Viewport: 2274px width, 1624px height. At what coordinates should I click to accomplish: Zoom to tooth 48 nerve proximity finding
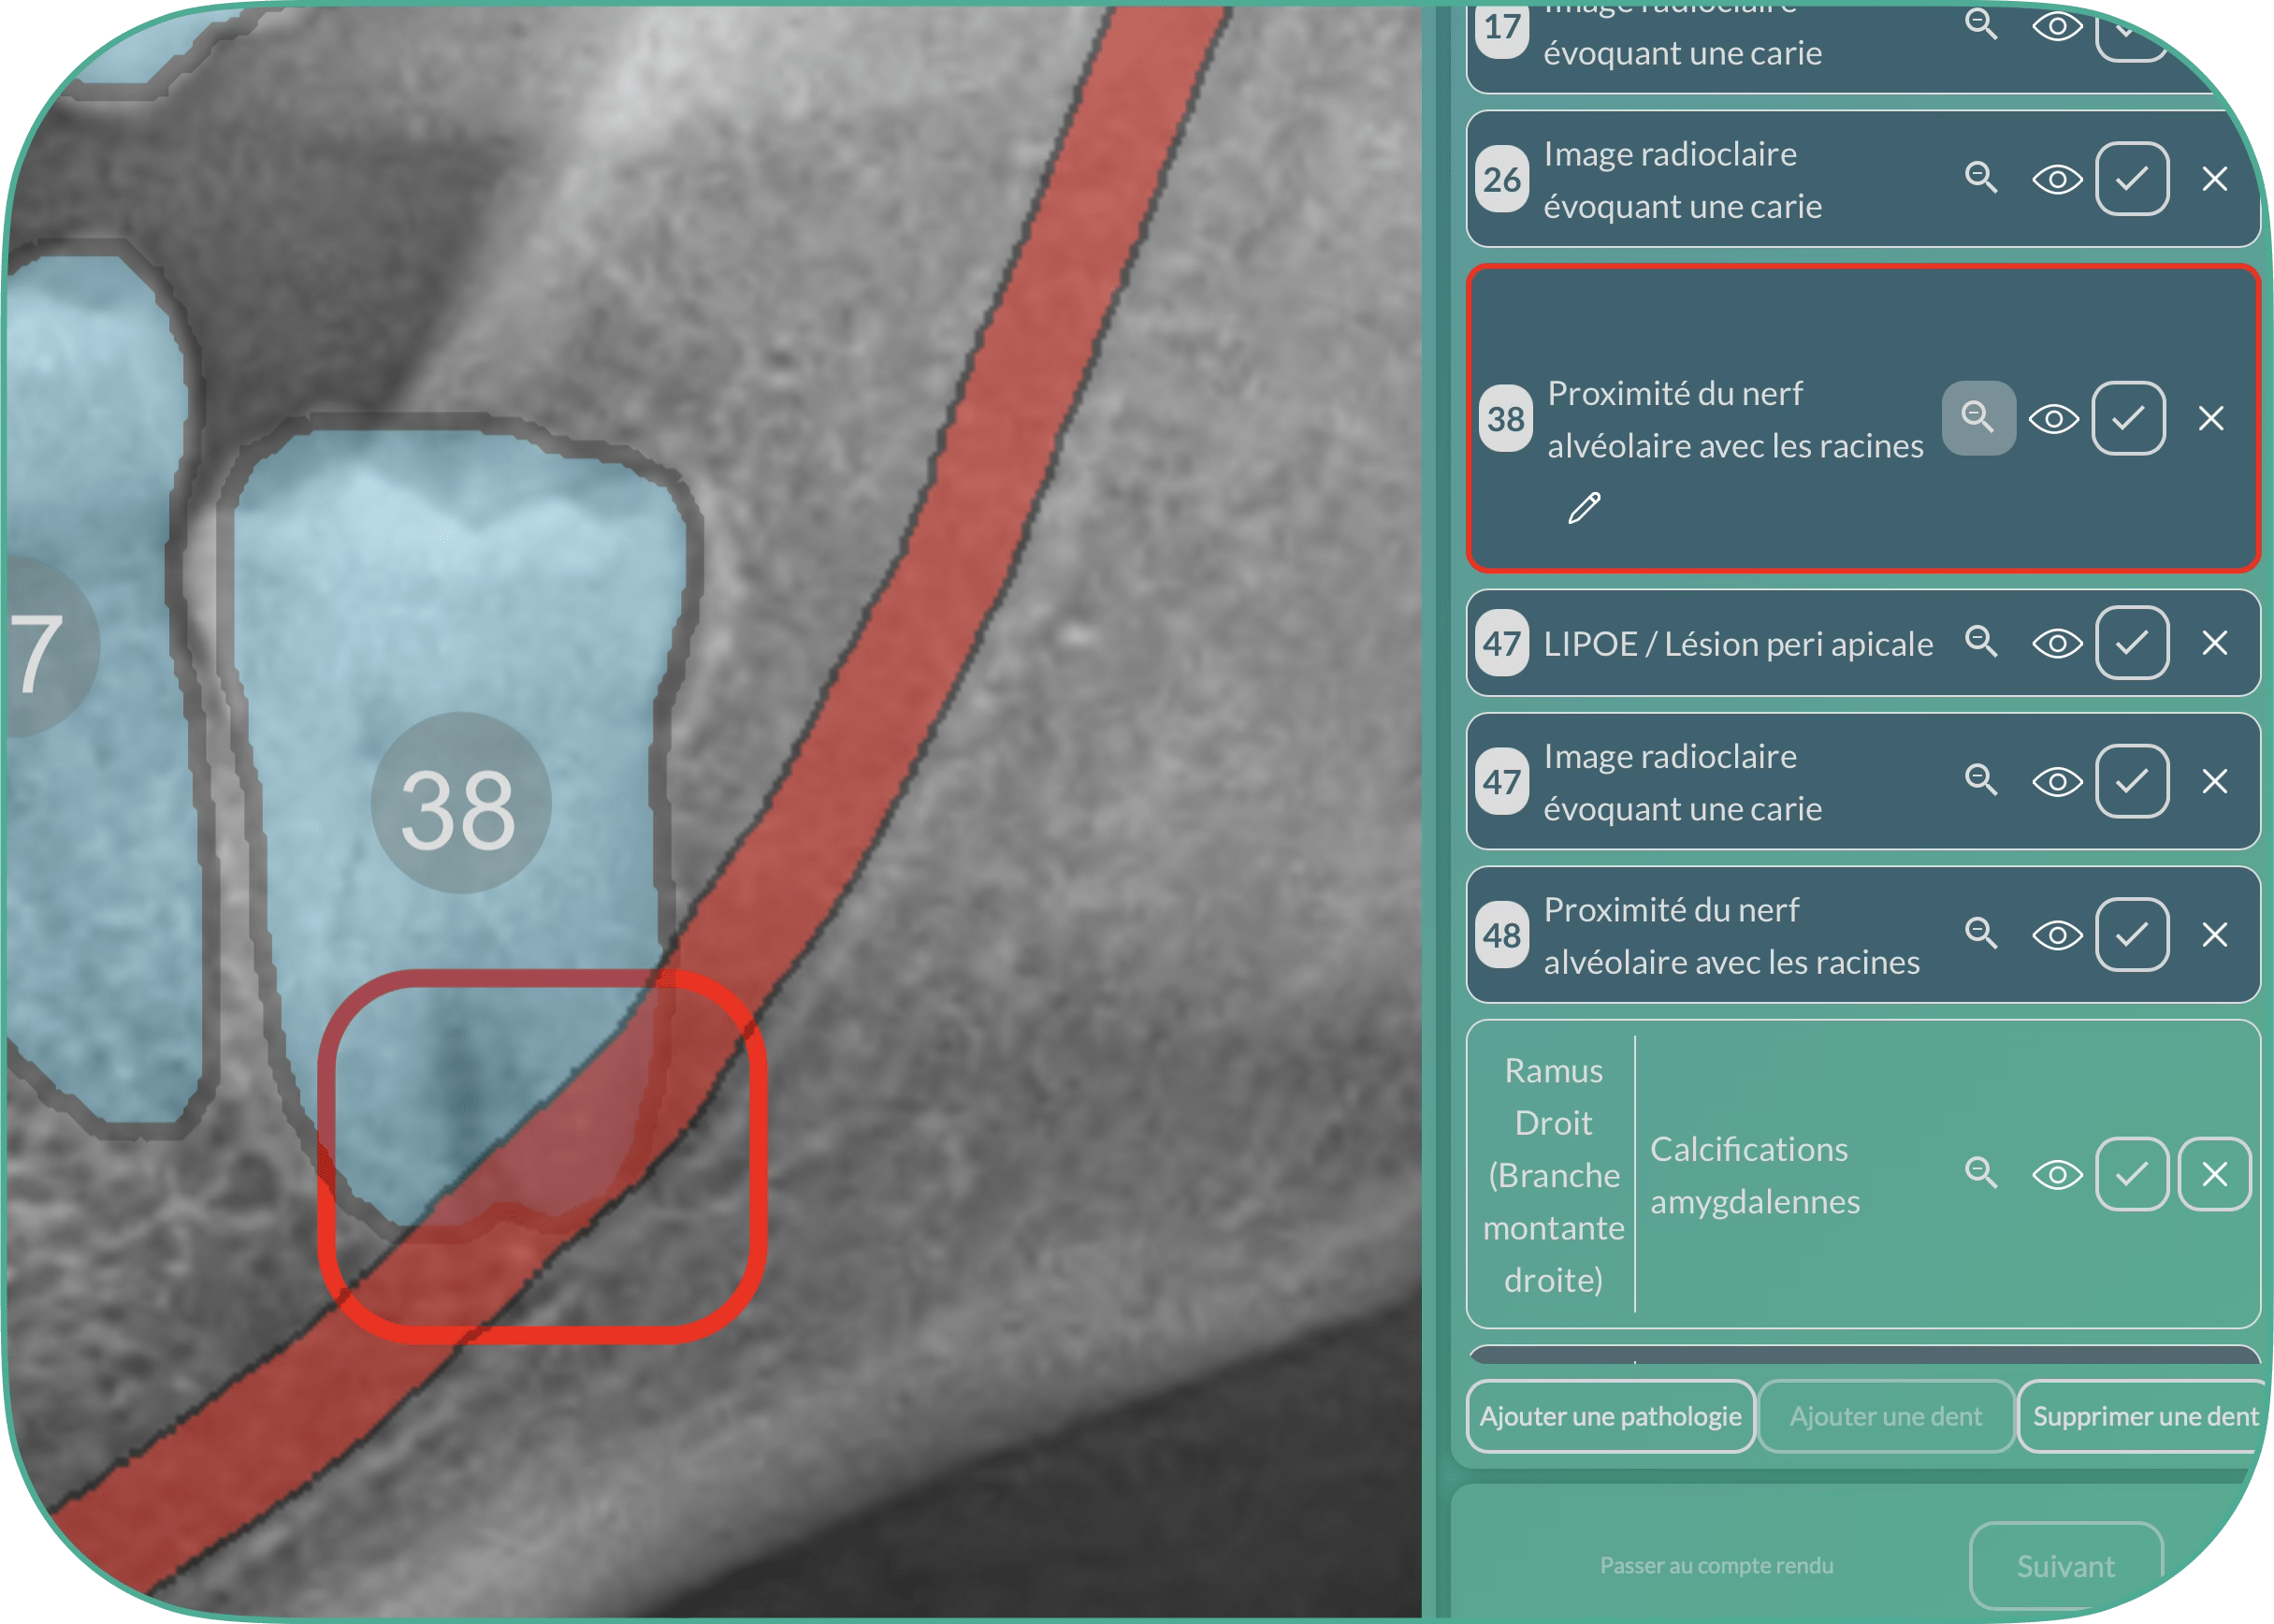(x=1980, y=933)
